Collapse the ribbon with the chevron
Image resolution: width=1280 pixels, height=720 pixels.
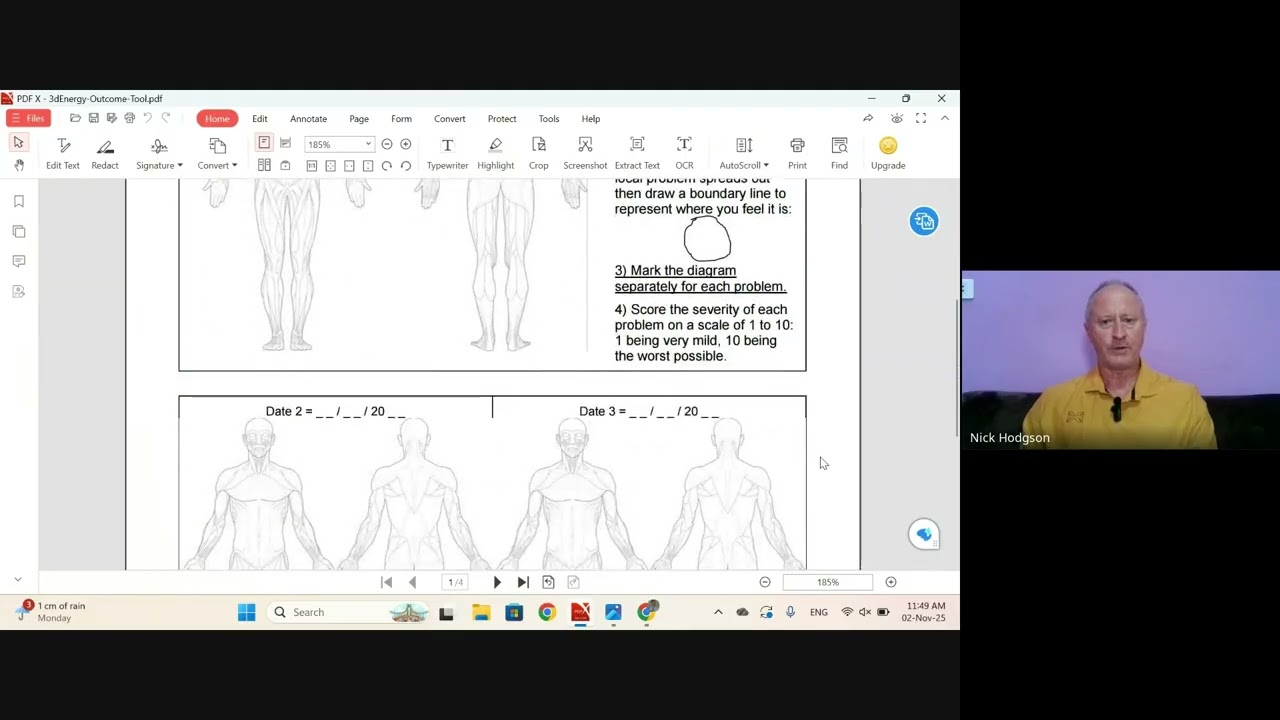[945, 119]
